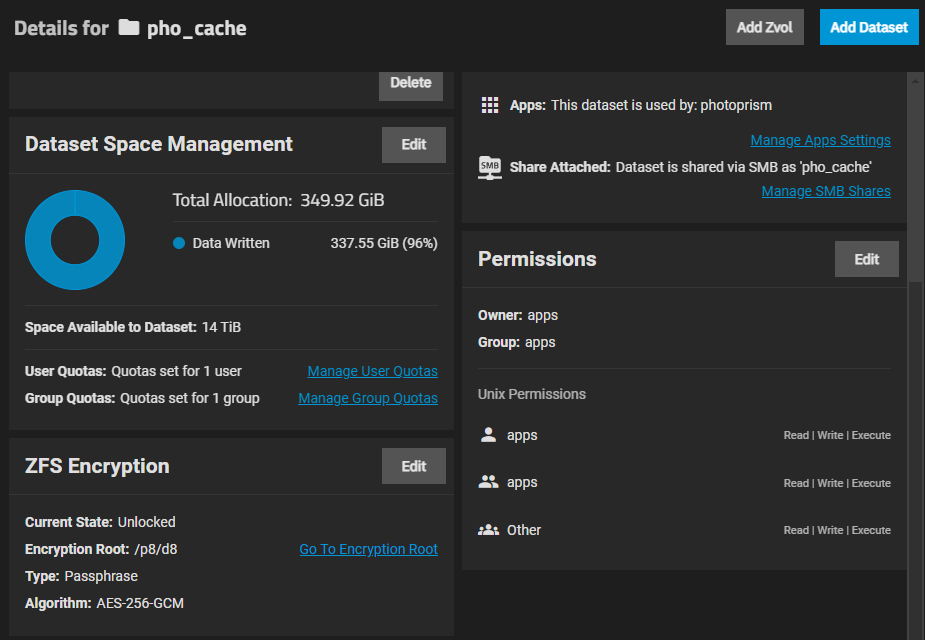Click the Add Dataset button

pyautogui.click(x=869, y=27)
